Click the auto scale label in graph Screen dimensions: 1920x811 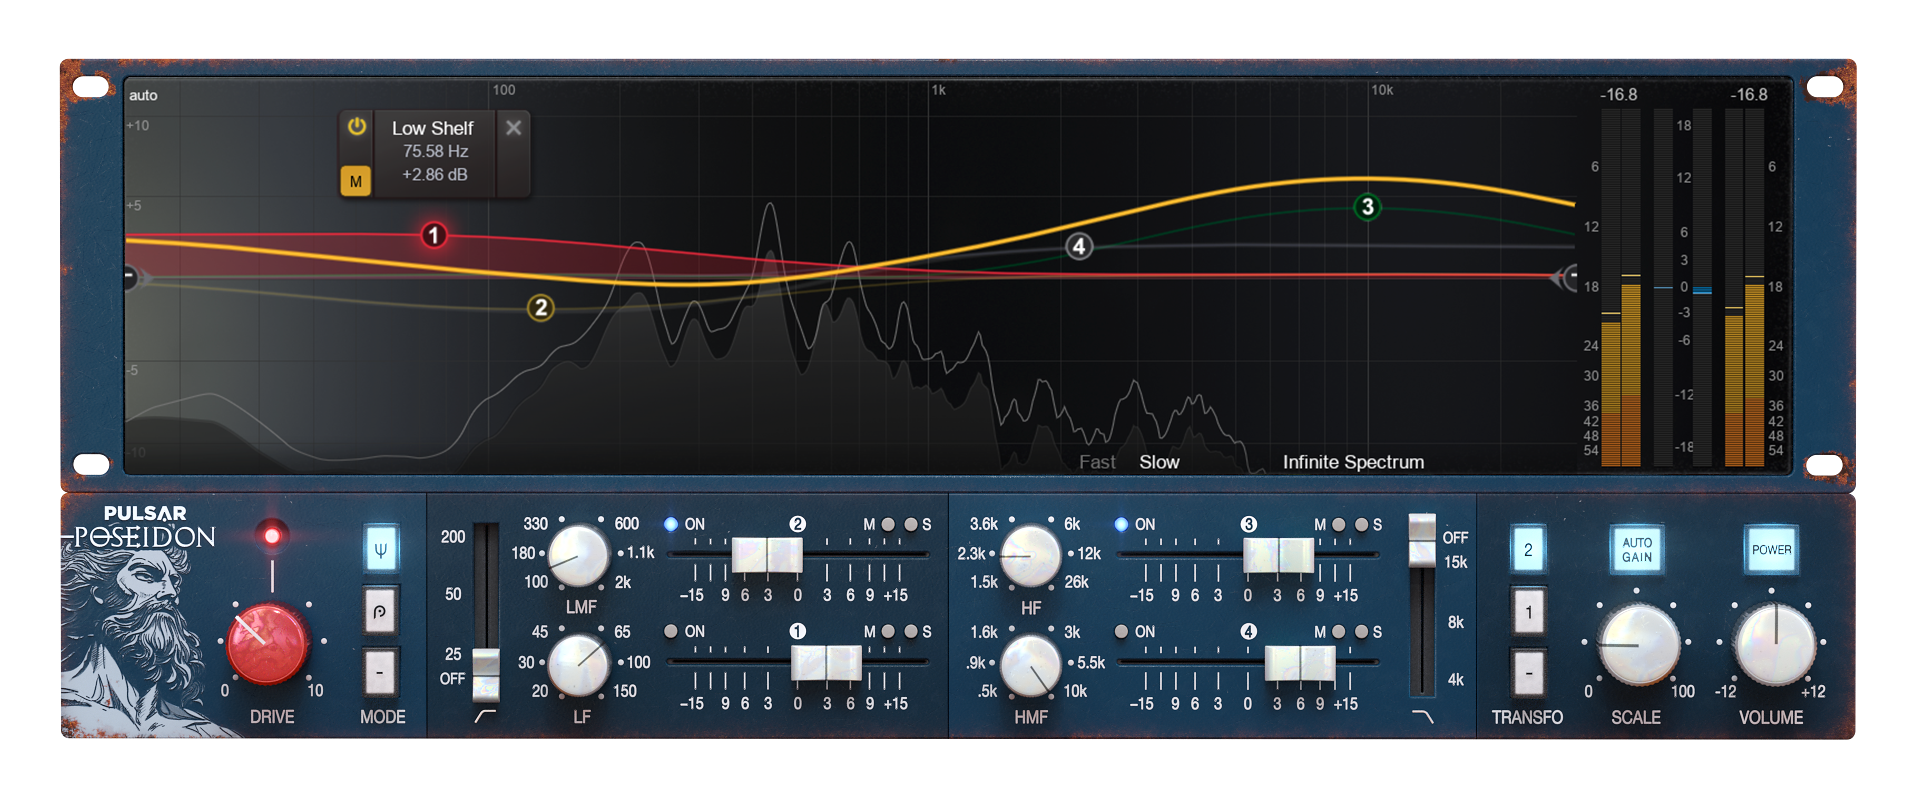[143, 95]
